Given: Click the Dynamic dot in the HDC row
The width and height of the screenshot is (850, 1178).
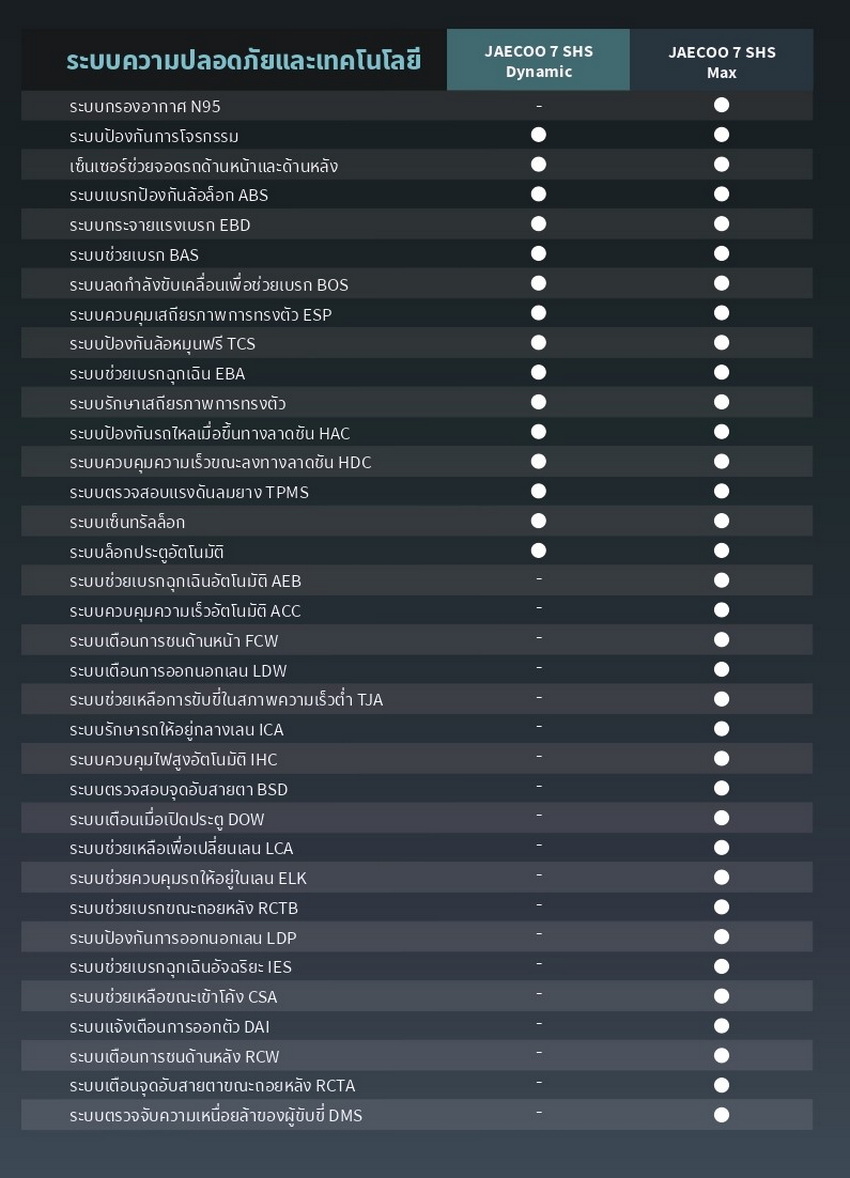Looking at the screenshot, I should pyautogui.click(x=538, y=461).
